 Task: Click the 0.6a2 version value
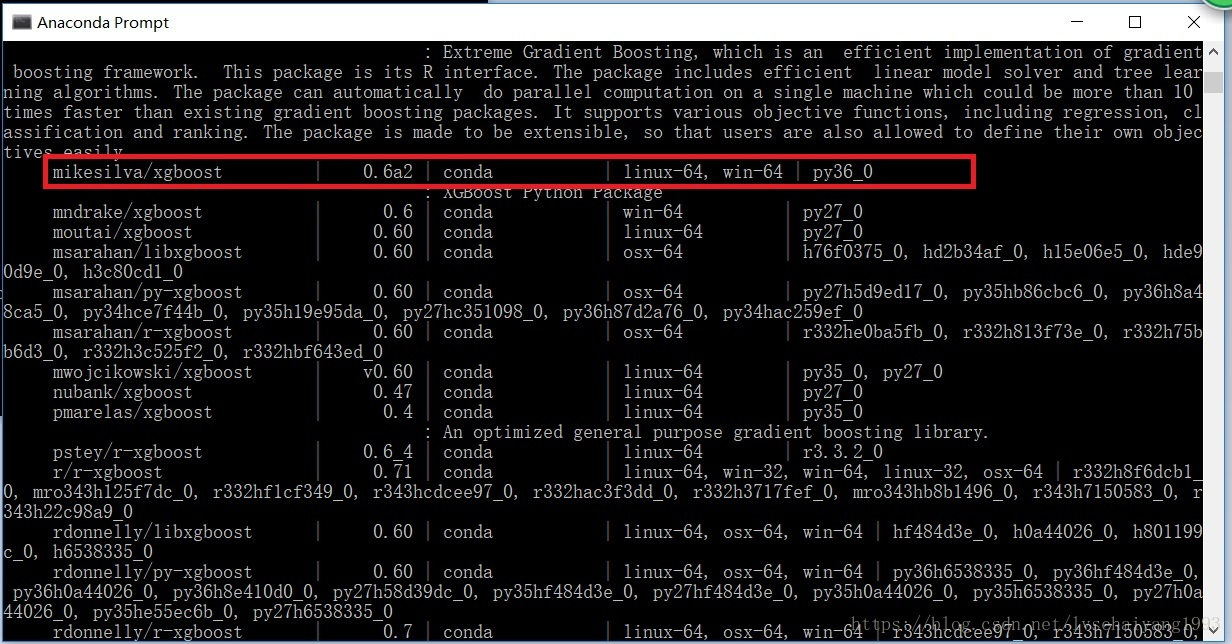click(388, 172)
